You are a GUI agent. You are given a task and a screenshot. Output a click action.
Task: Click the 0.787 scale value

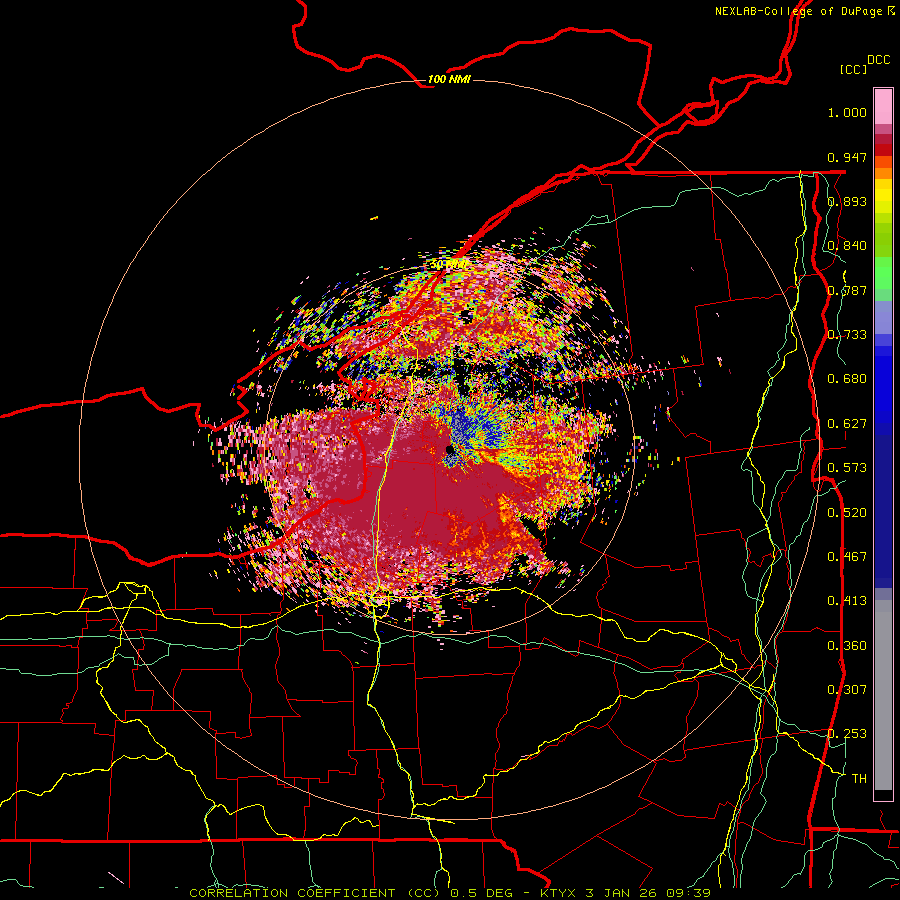(847, 290)
